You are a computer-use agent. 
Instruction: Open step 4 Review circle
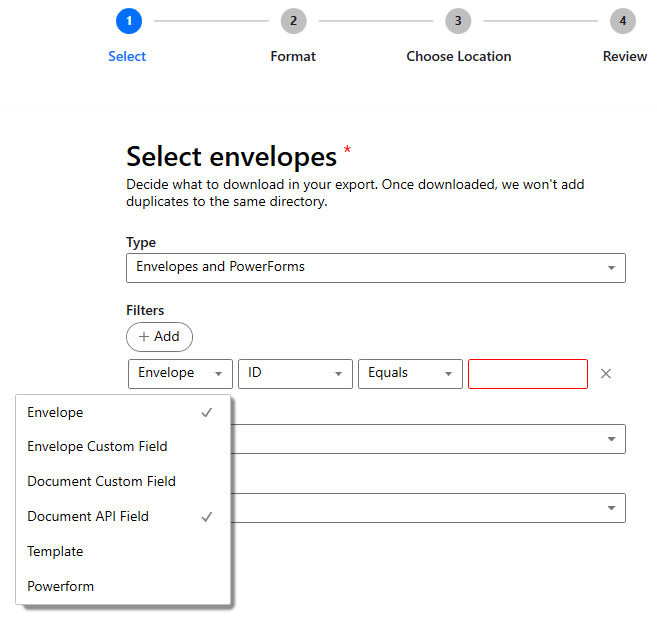623,21
